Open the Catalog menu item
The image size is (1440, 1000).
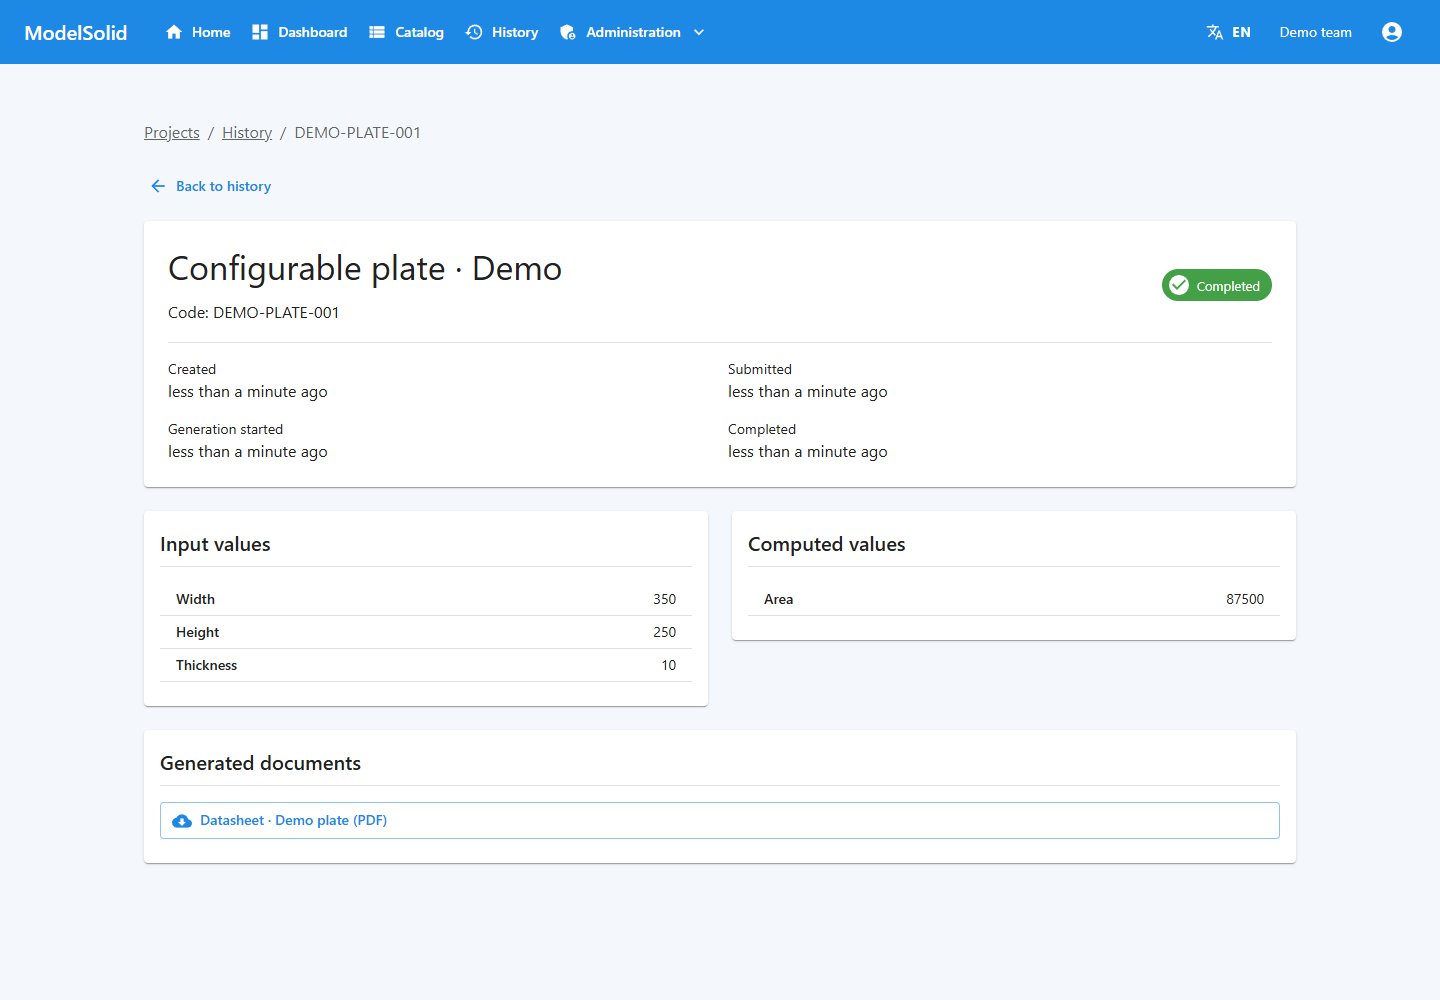click(406, 32)
